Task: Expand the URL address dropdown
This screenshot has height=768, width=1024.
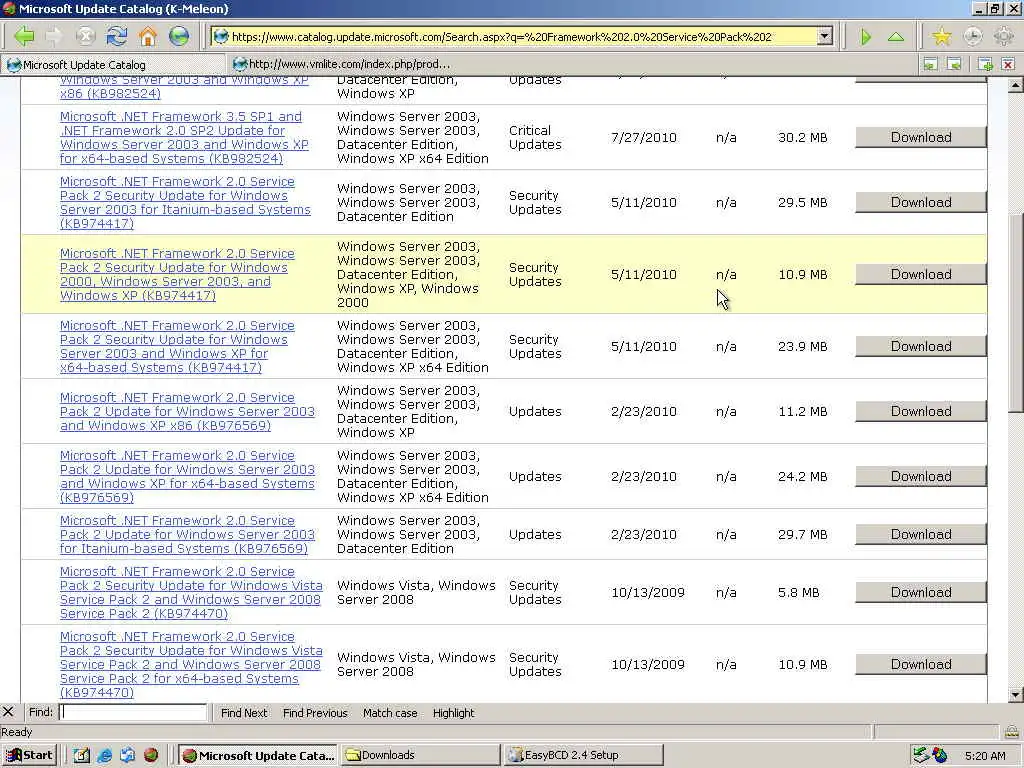Action: pos(825,36)
